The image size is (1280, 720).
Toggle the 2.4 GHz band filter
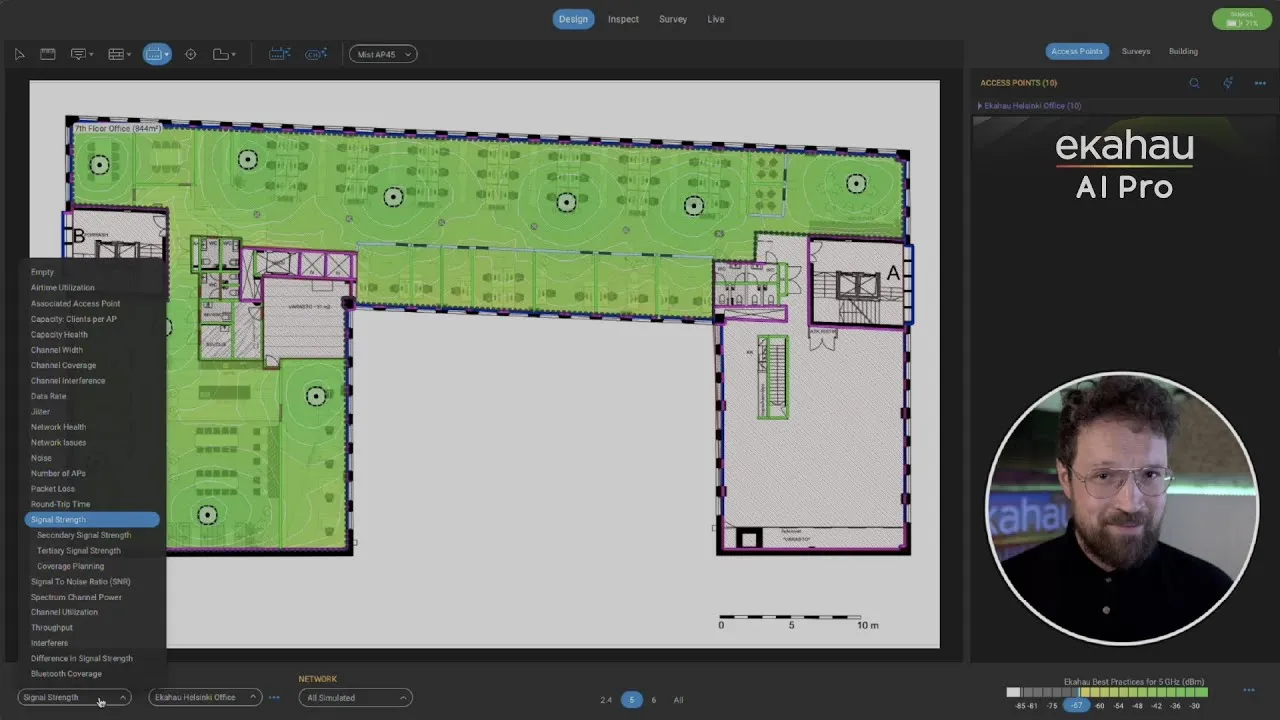[x=606, y=700]
